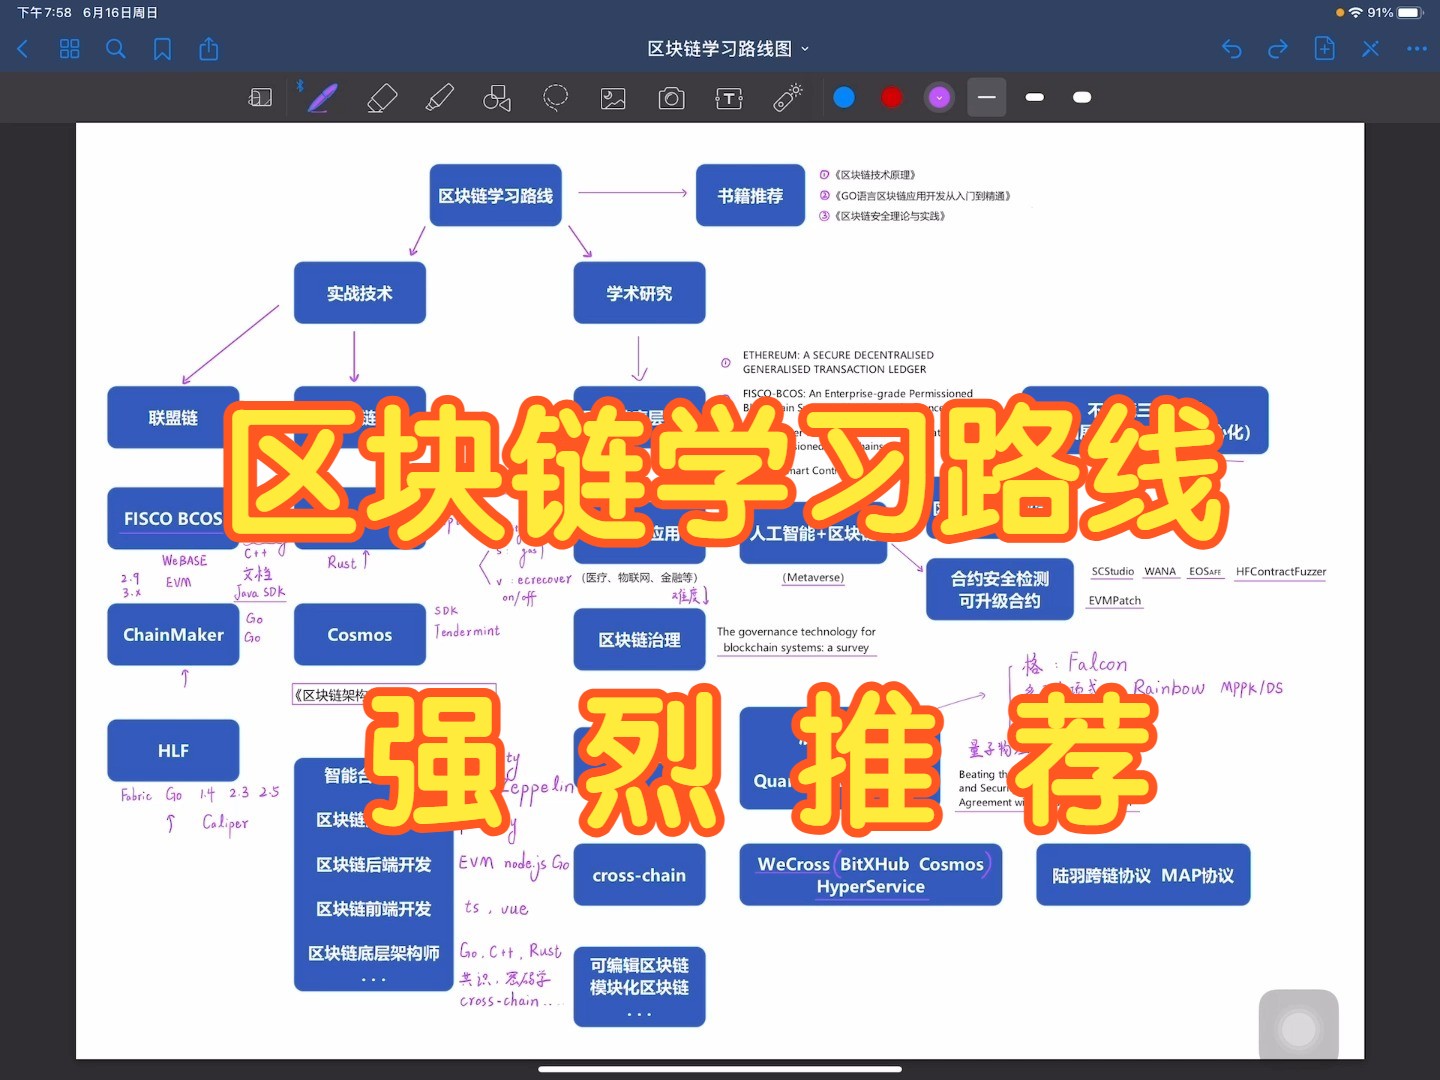The image size is (1440, 1080).
Task: Tap the 书籍推荐 node
Action: 750,195
